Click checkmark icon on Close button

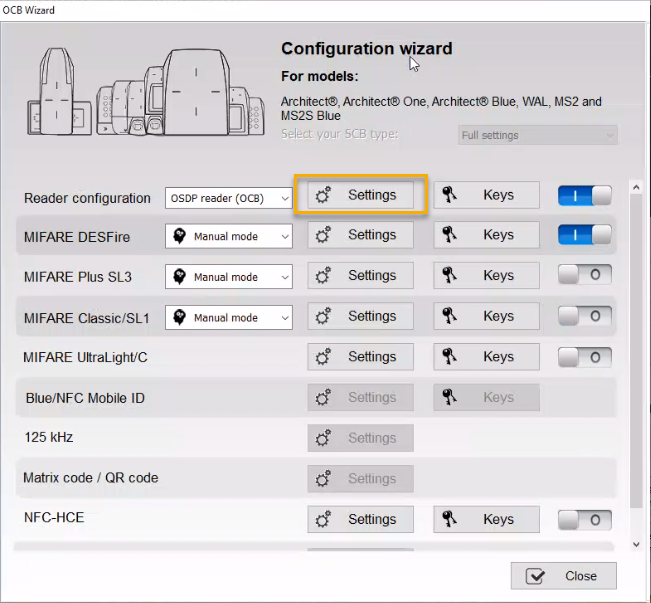[535, 576]
